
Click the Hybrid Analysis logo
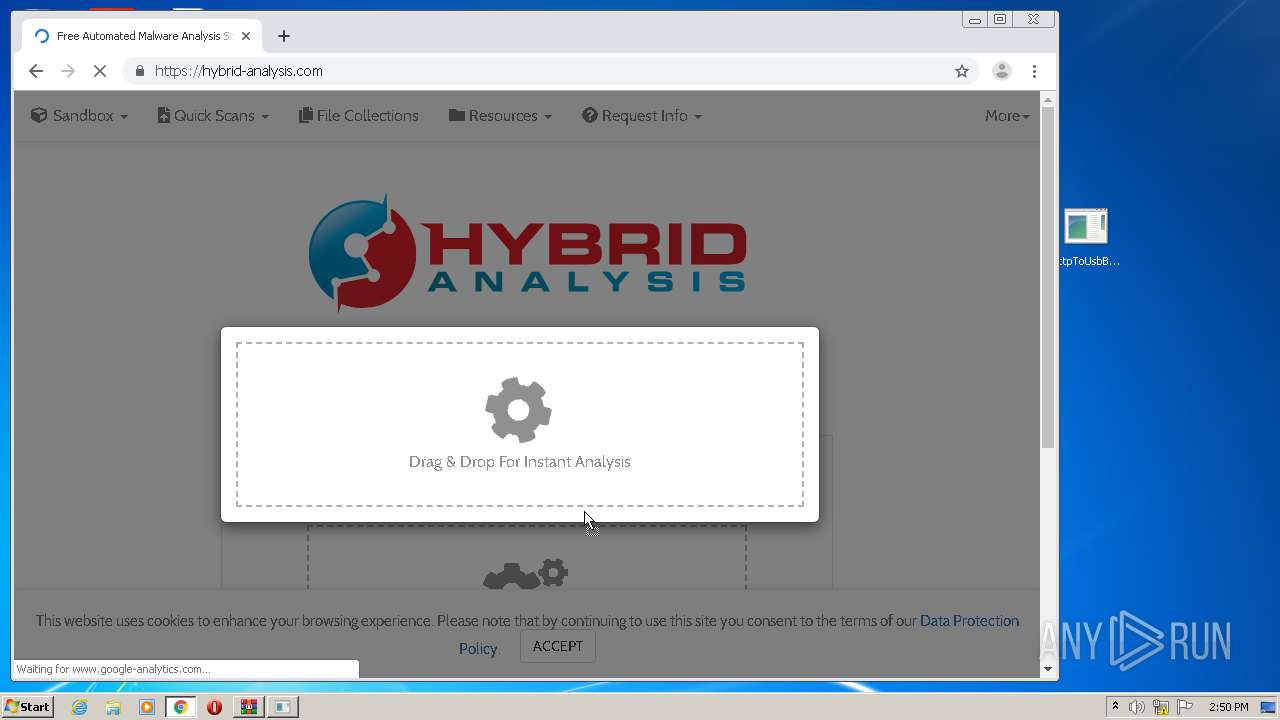tap(528, 252)
